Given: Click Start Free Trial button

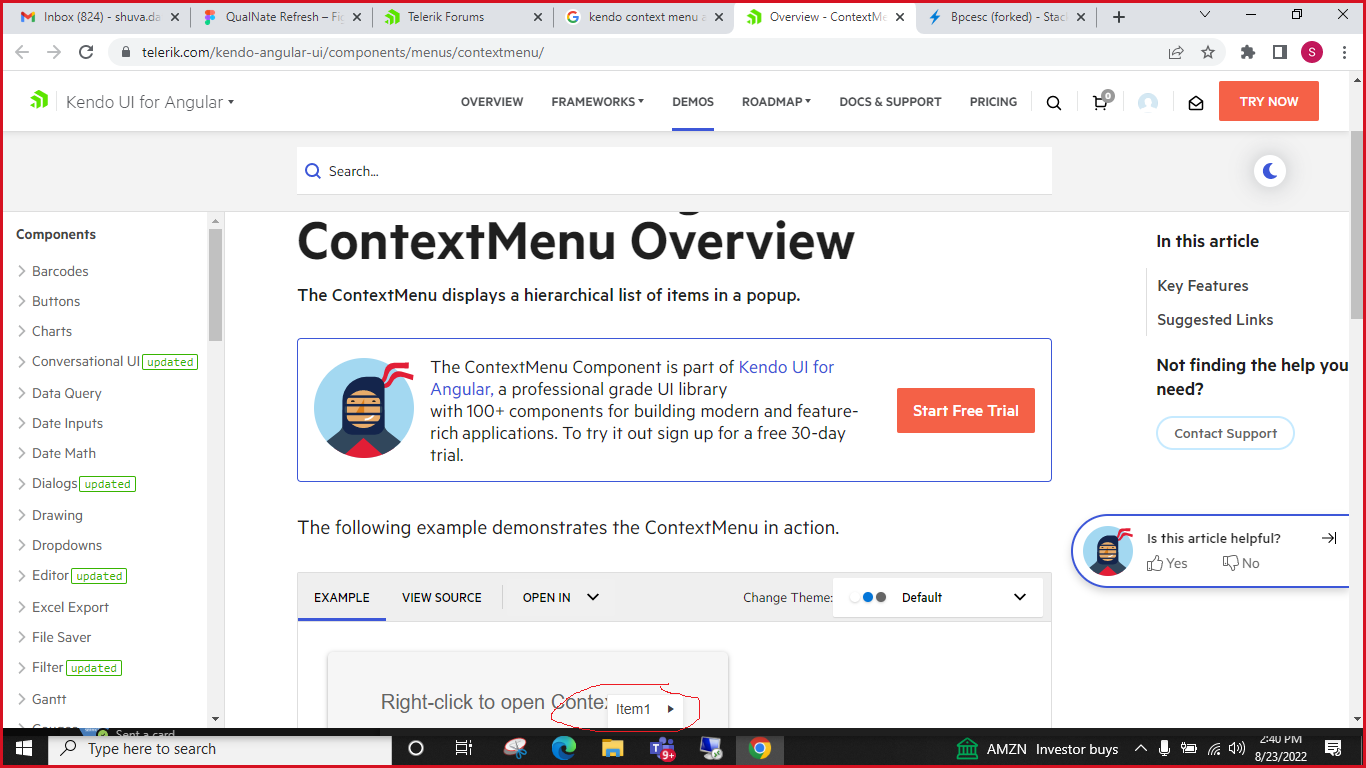Looking at the screenshot, I should 966,410.
